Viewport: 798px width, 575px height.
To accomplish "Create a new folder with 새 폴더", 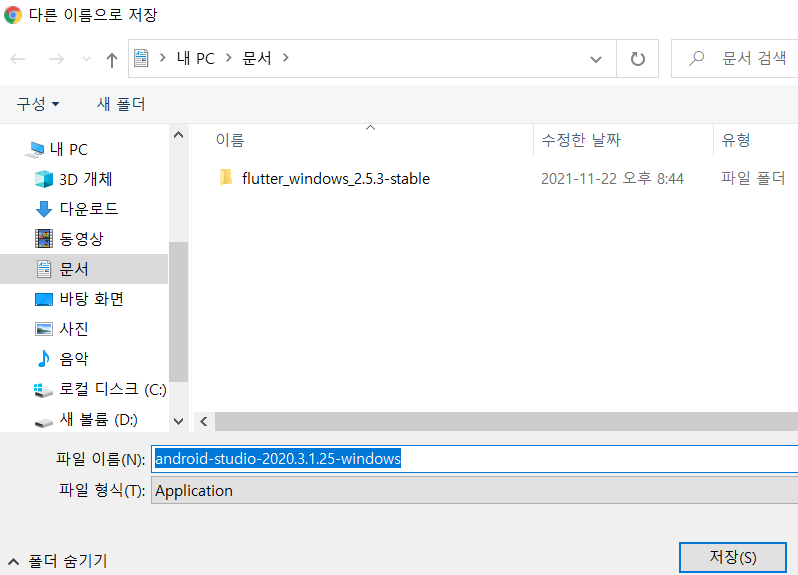I will (121, 104).
